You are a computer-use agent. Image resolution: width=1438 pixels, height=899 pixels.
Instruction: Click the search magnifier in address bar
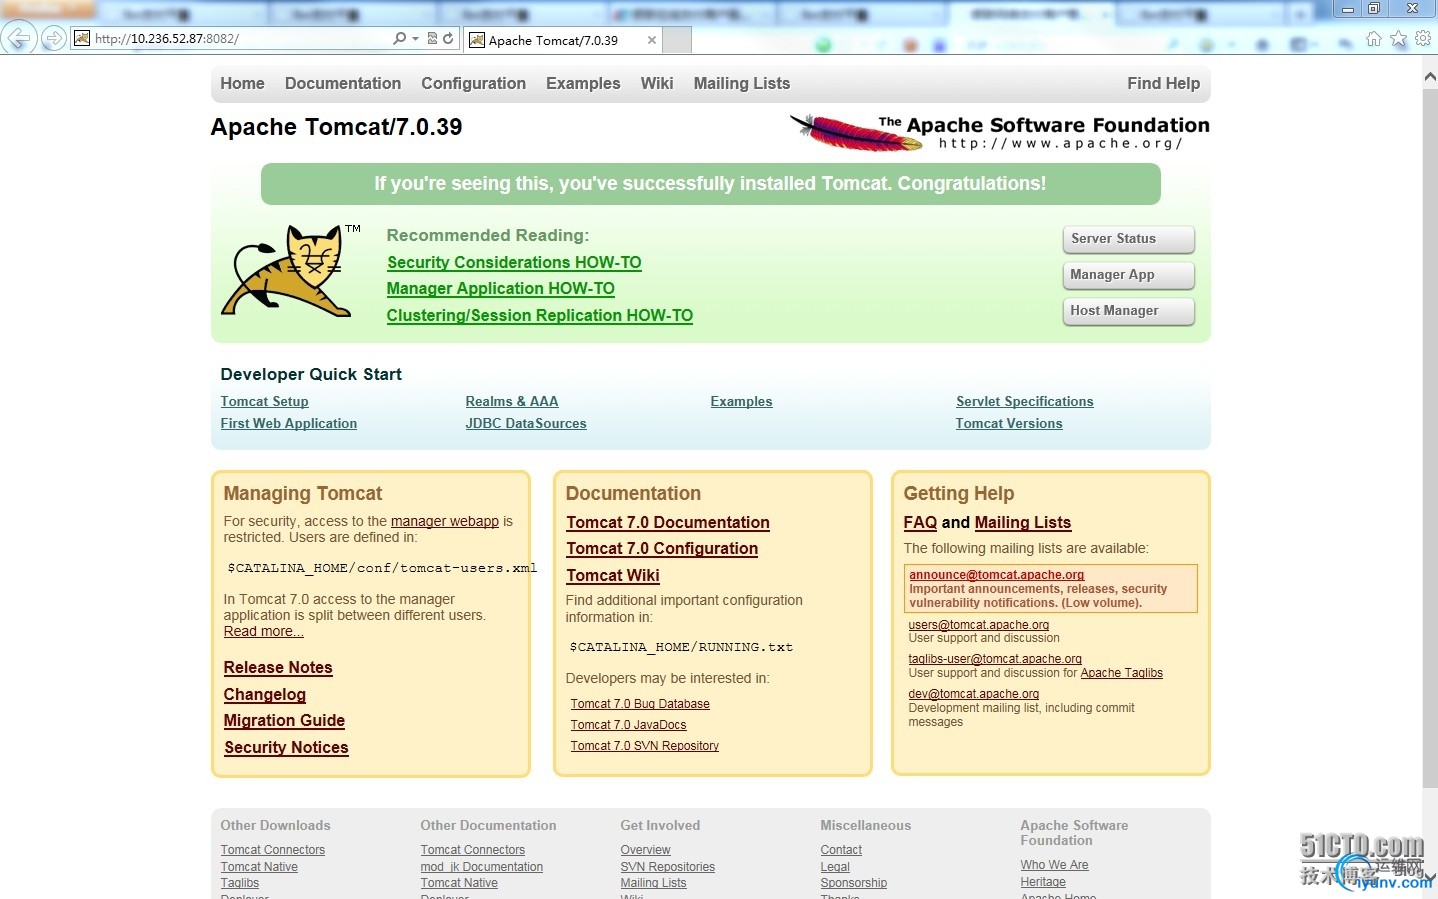pyautogui.click(x=400, y=38)
